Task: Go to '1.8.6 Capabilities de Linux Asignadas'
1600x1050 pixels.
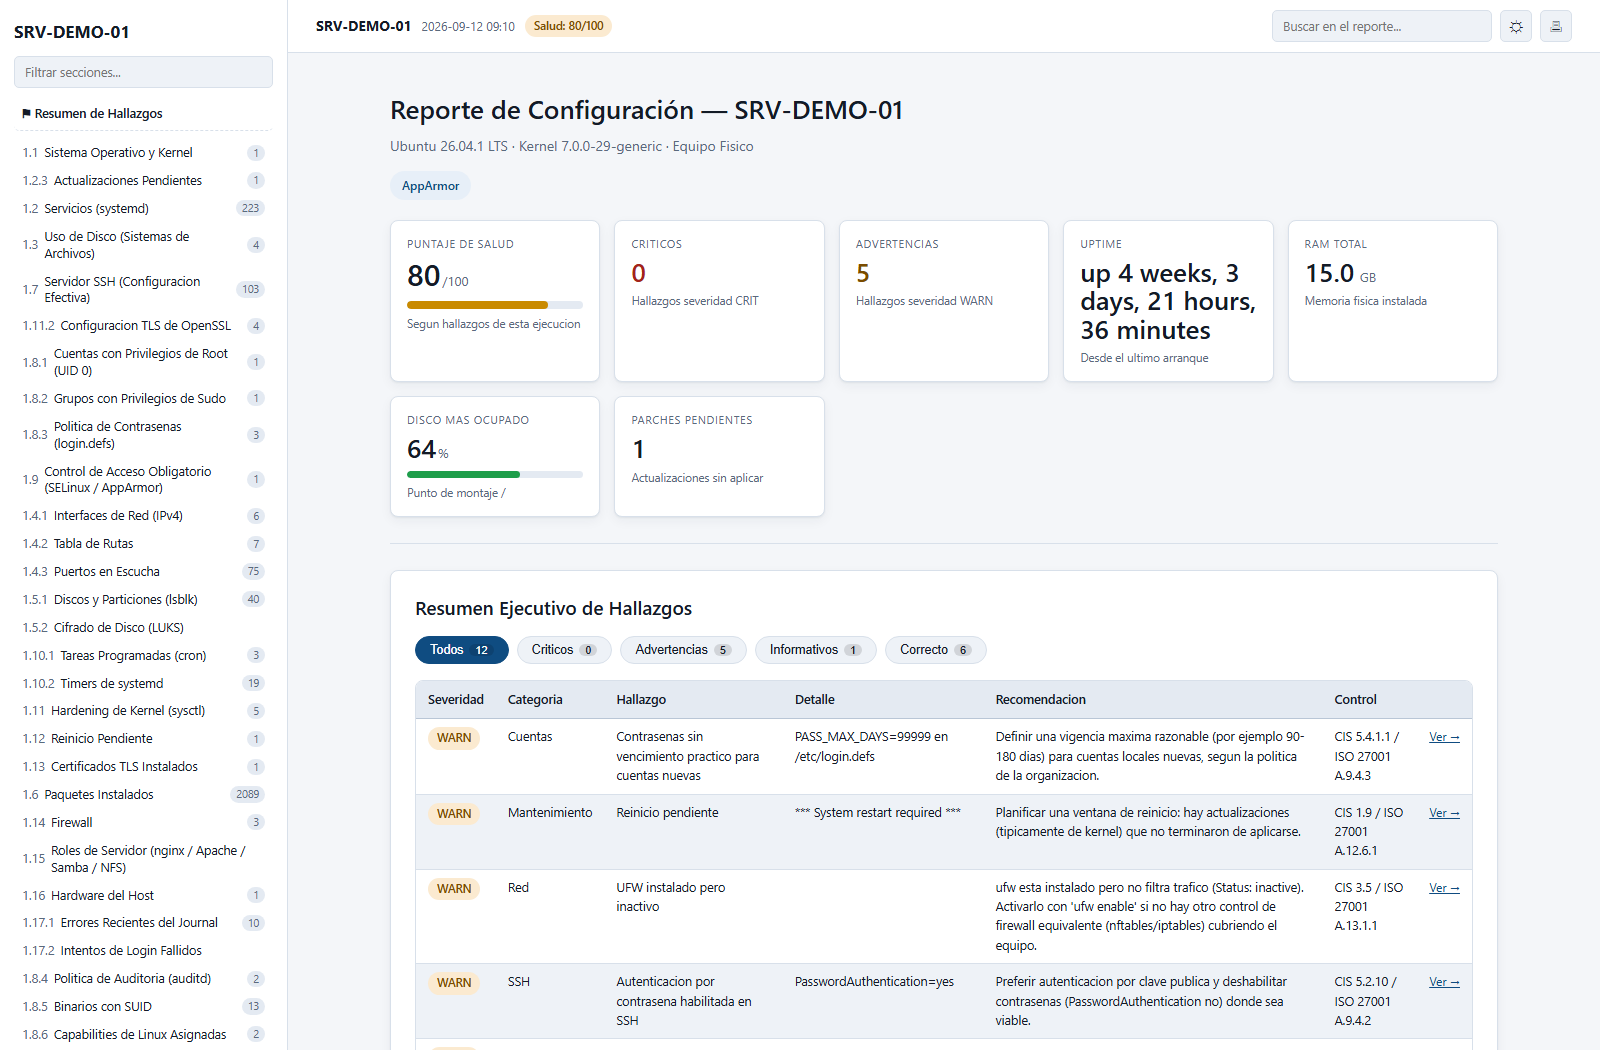Action: [143, 1035]
